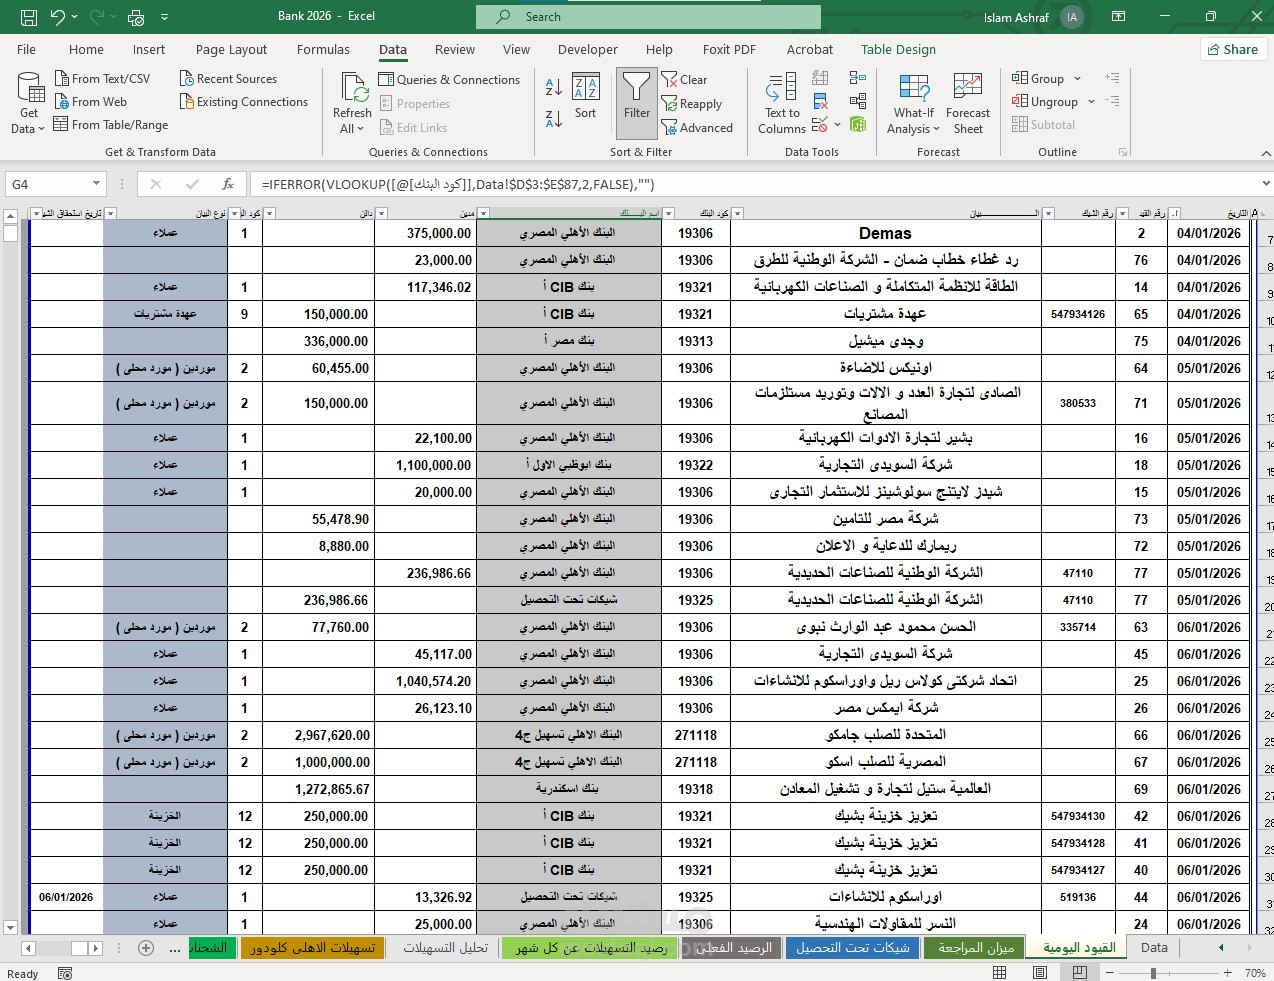Click the Consolidate icon
1274x981 pixels.
tap(858, 78)
